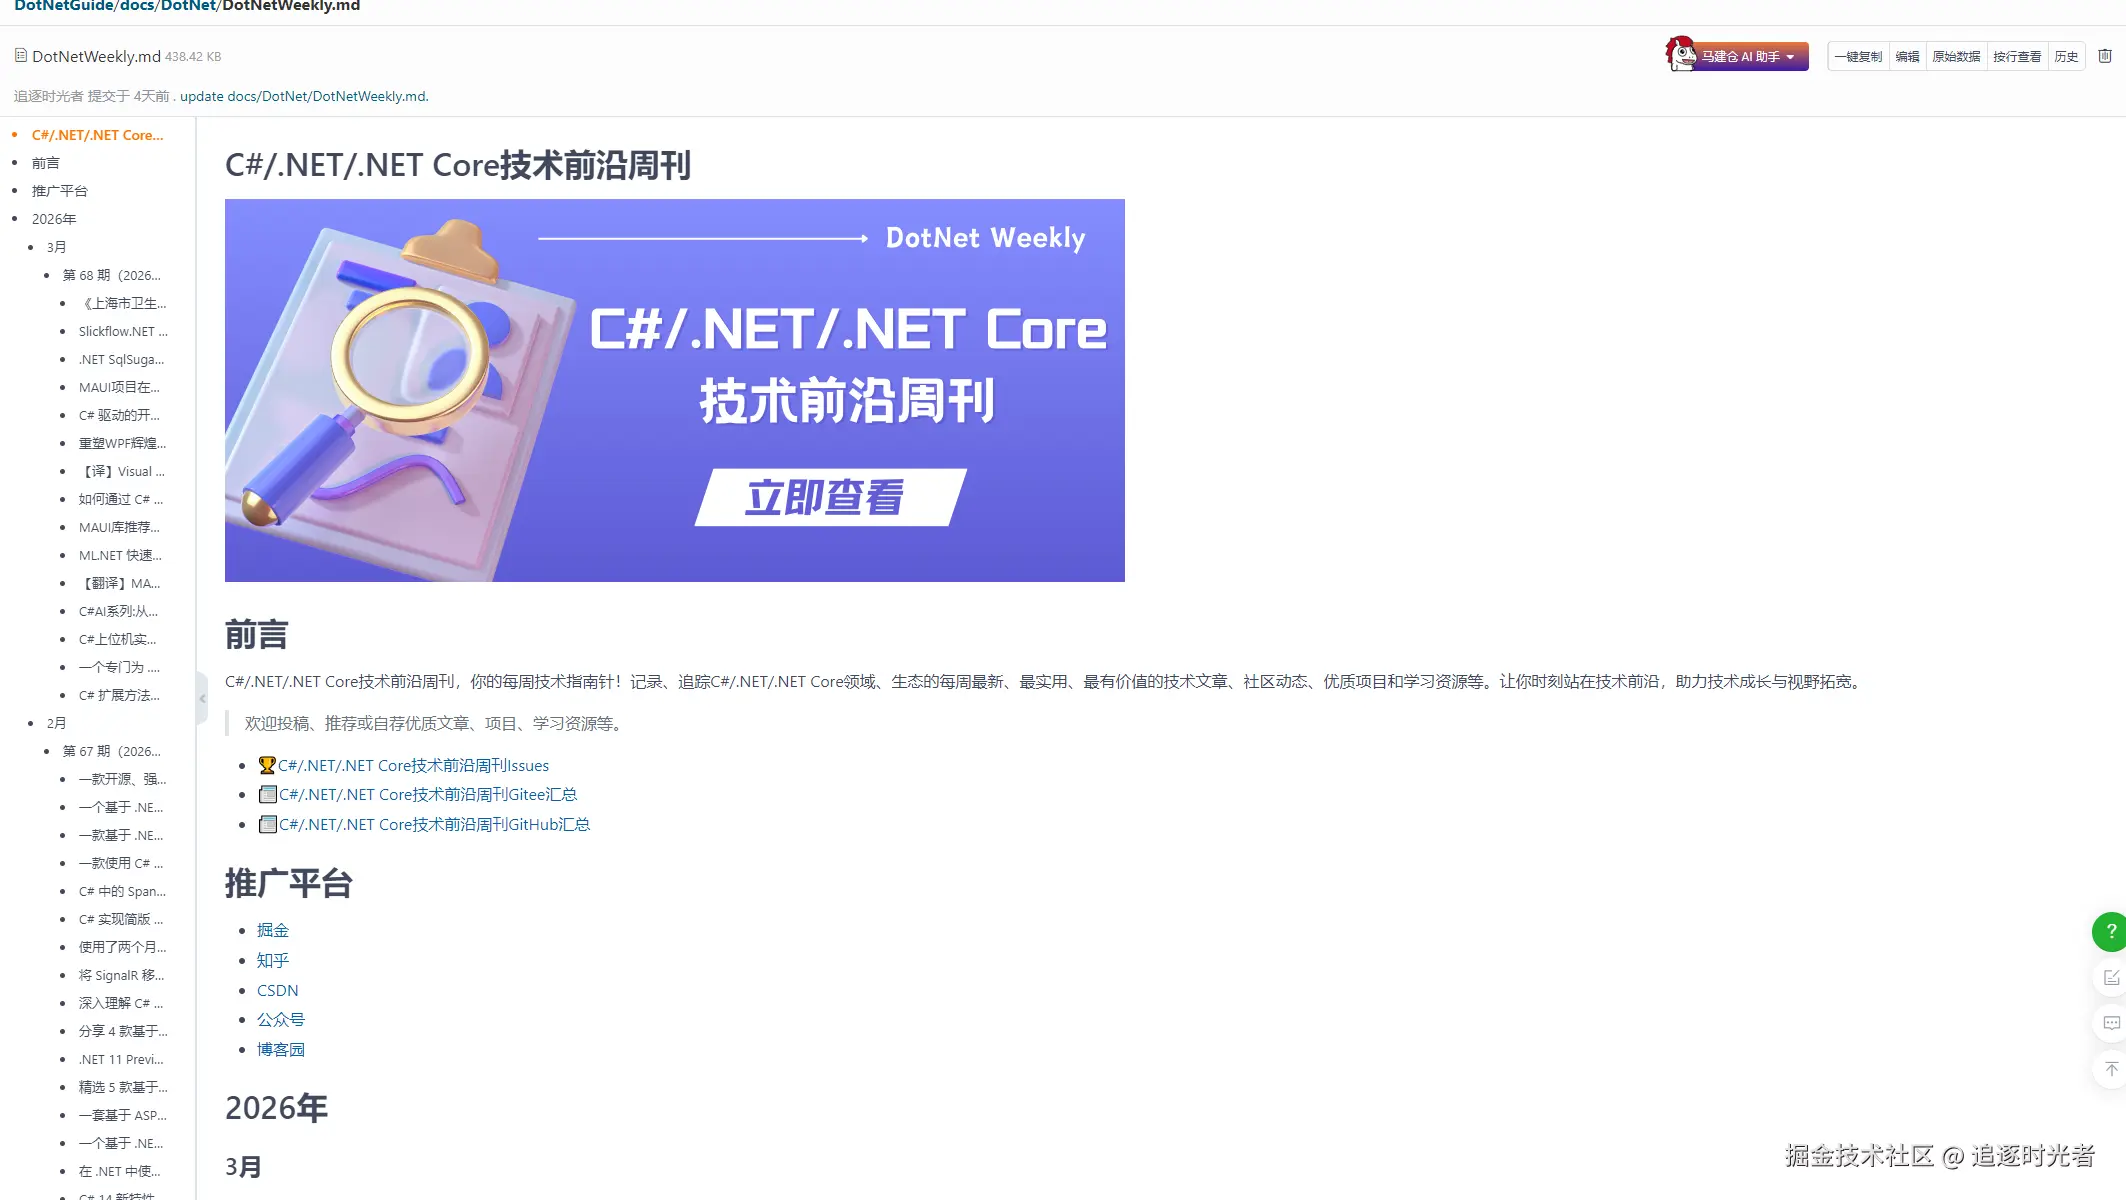
Task: Select 第 68 期 in the outline
Action: coord(111,275)
